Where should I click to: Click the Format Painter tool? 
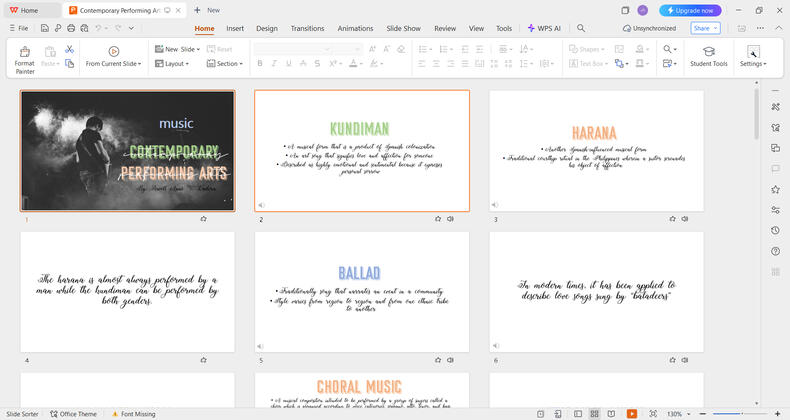pos(24,59)
